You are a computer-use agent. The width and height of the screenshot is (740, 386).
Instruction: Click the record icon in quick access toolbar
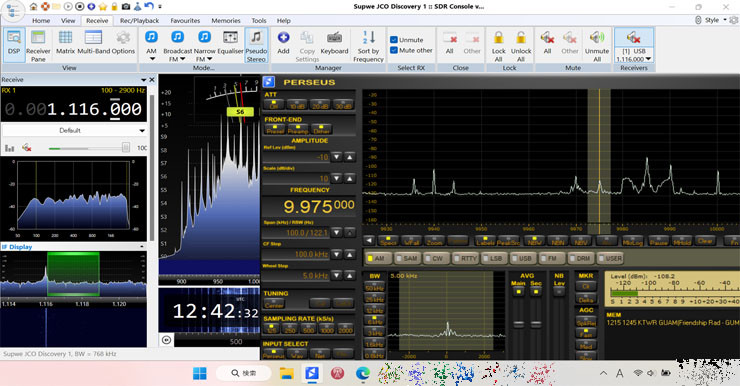coord(80,7)
